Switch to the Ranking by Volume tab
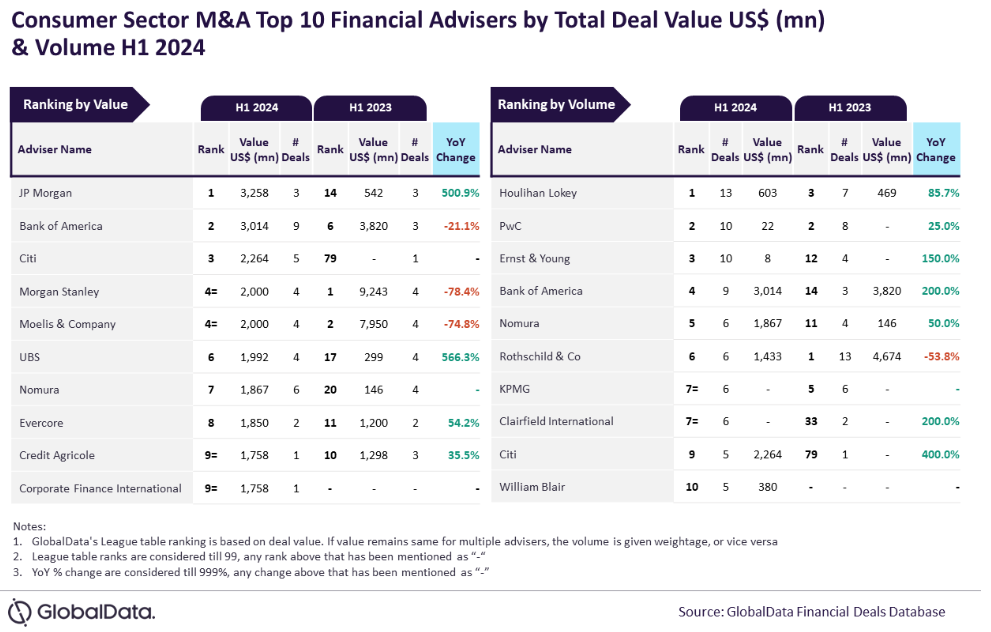991x632 pixels. coord(556,104)
